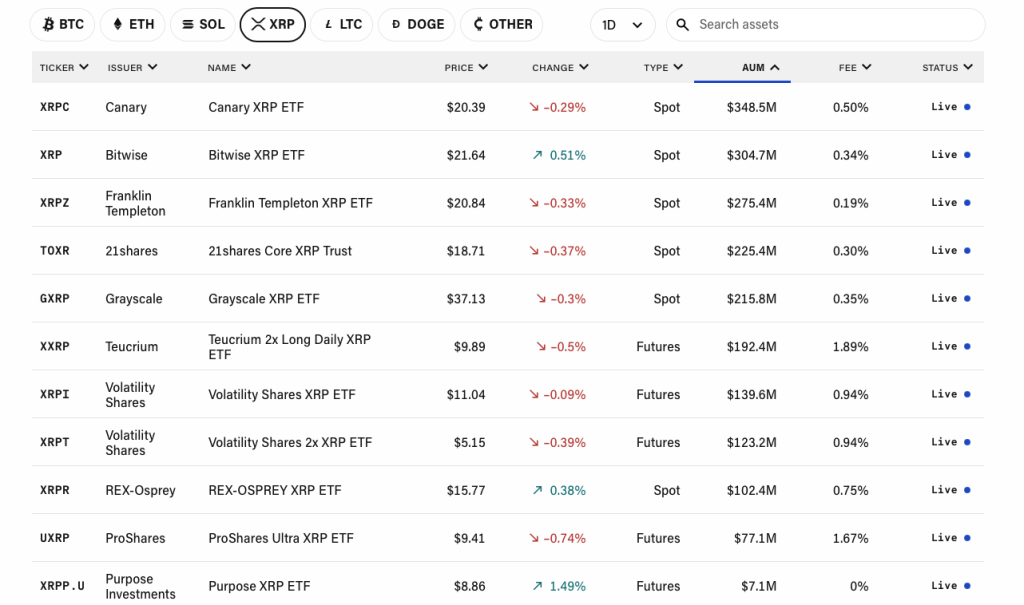Click the XRPZ ticker symbol

pos(55,203)
